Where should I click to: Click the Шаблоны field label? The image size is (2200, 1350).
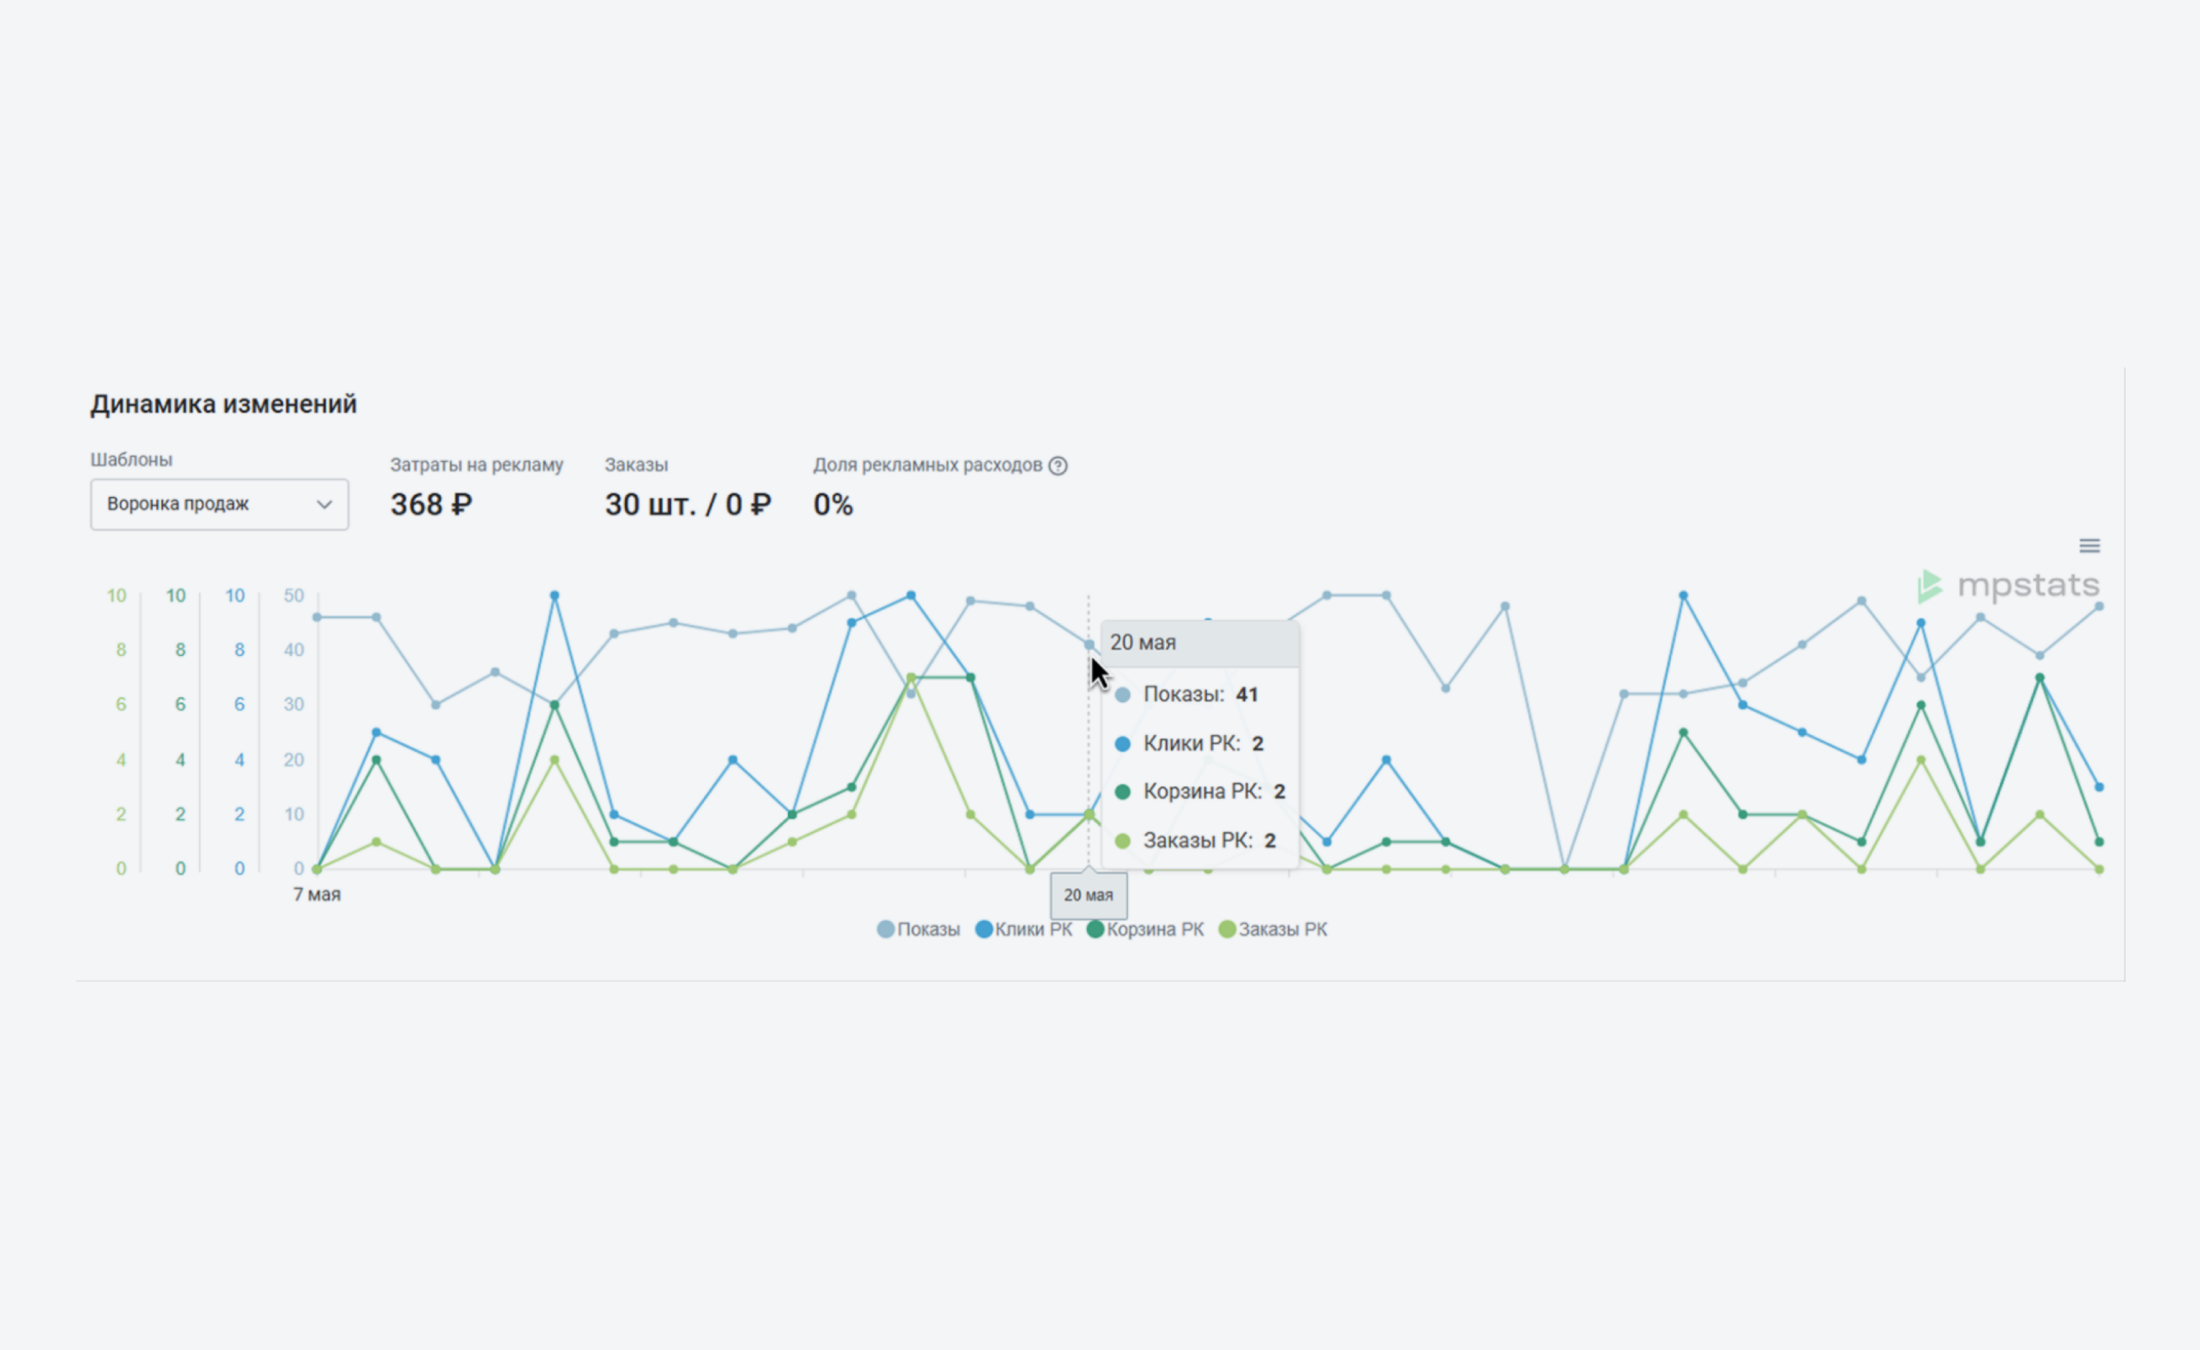coord(131,460)
